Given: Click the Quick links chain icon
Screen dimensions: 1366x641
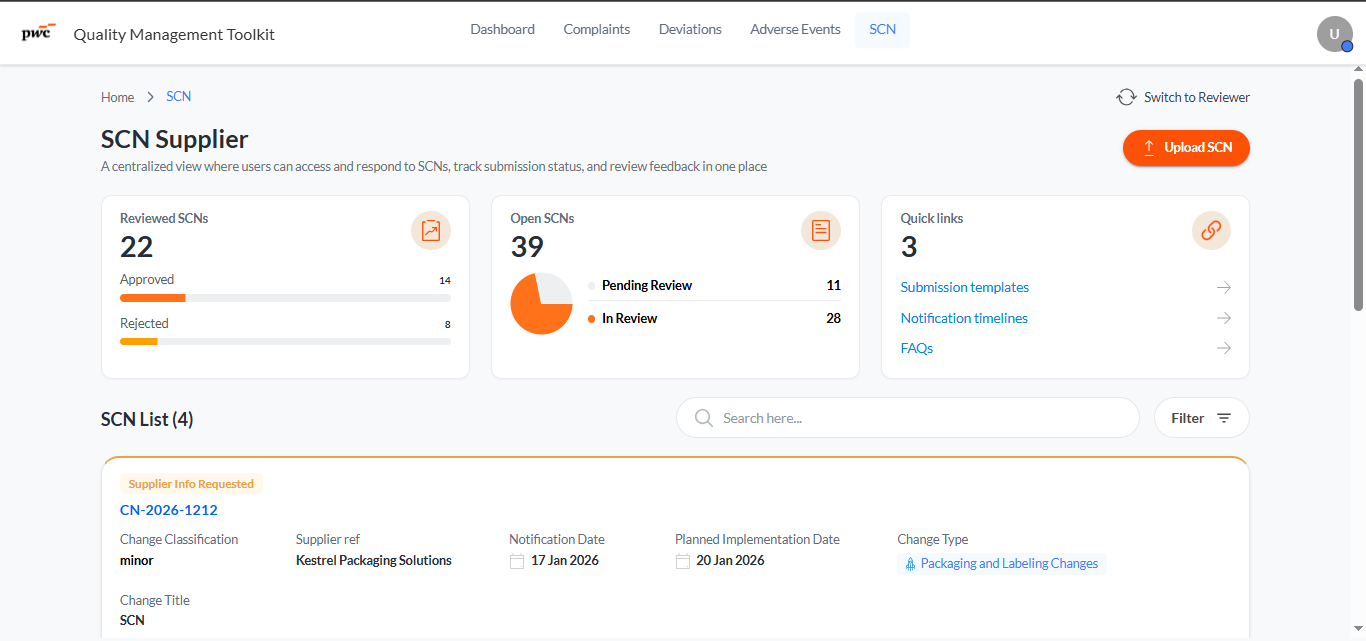Looking at the screenshot, I should click(x=1211, y=231).
